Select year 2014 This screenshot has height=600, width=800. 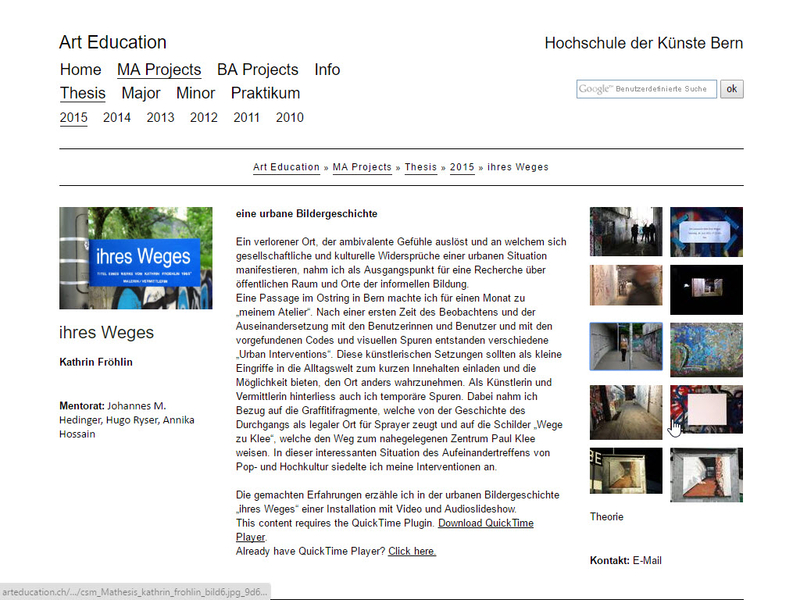[x=116, y=117]
